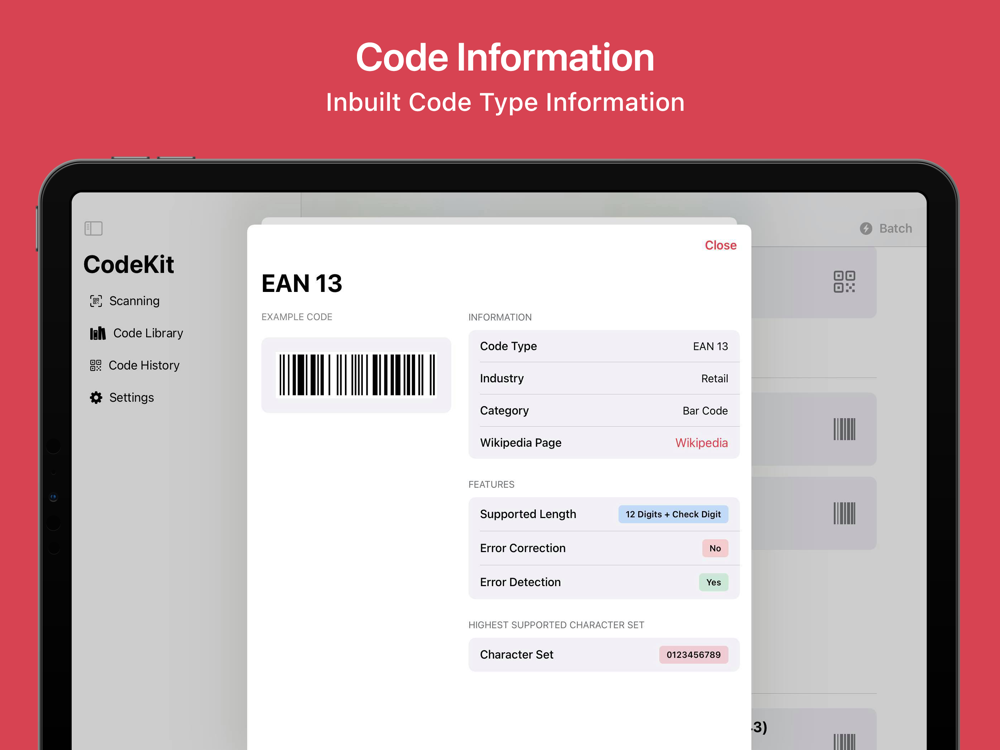The height and width of the screenshot is (750, 1000).
Task: Click the Character Set label
Action: (517, 655)
